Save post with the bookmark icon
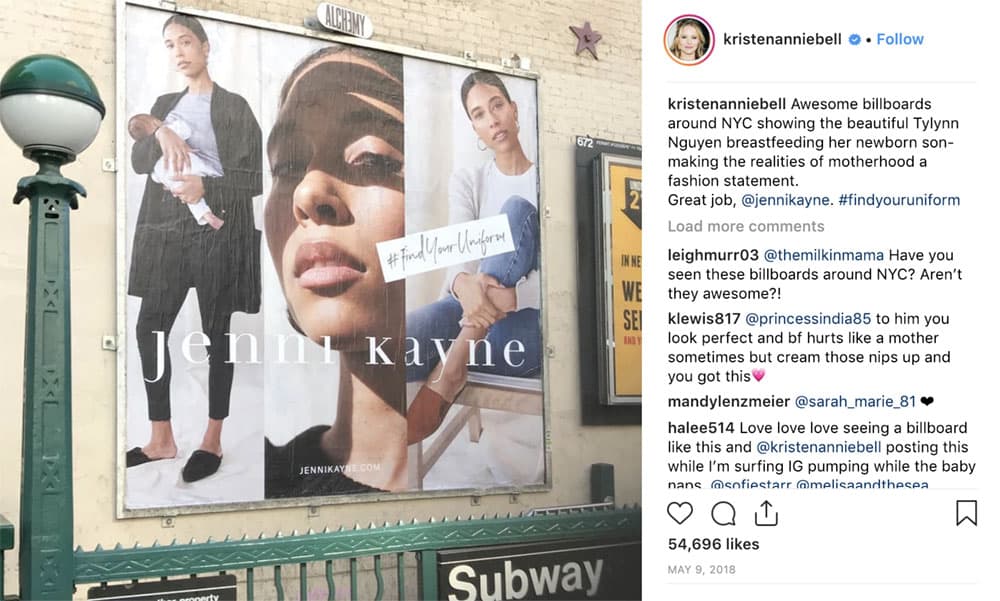This screenshot has width=1000, height=601. tap(966, 513)
